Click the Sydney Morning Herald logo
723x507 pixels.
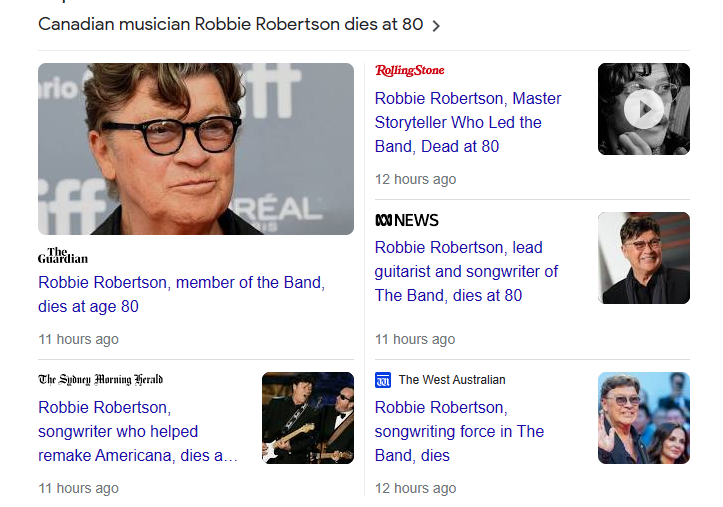click(100, 380)
